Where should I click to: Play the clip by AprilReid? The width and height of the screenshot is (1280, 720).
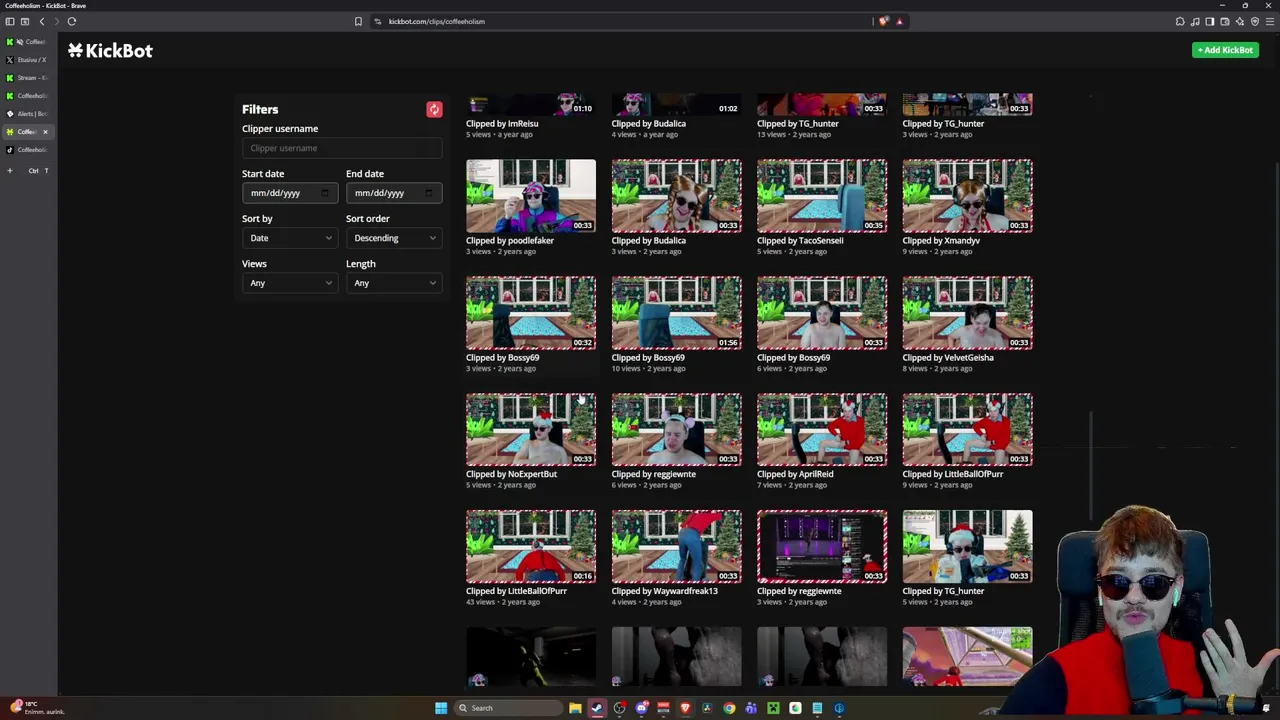click(x=822, y=430)
